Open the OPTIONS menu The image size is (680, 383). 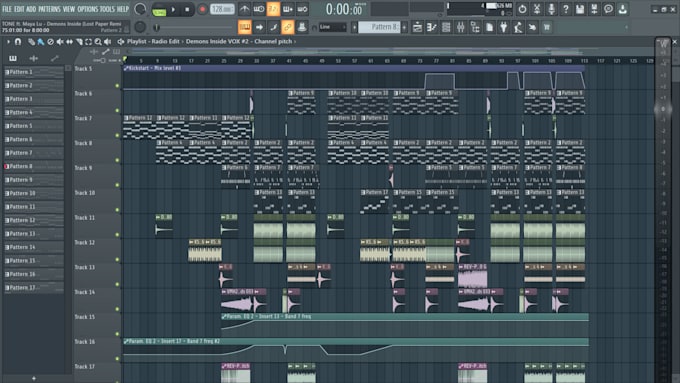pyautogui.click(x=88, y=9)
